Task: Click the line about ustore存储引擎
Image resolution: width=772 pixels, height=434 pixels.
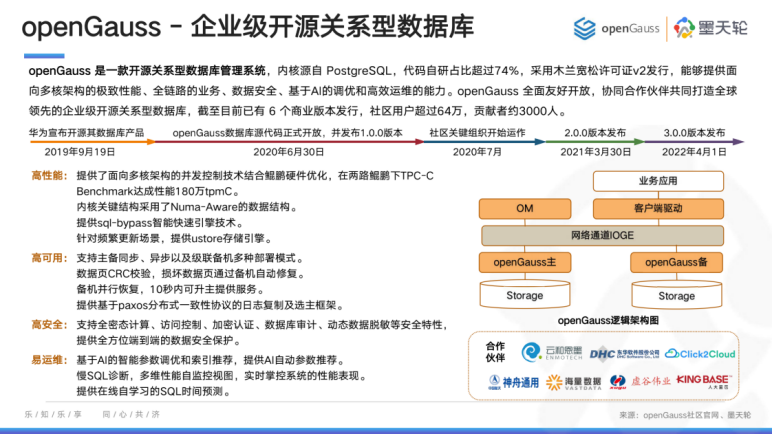Action: point(174,238)
